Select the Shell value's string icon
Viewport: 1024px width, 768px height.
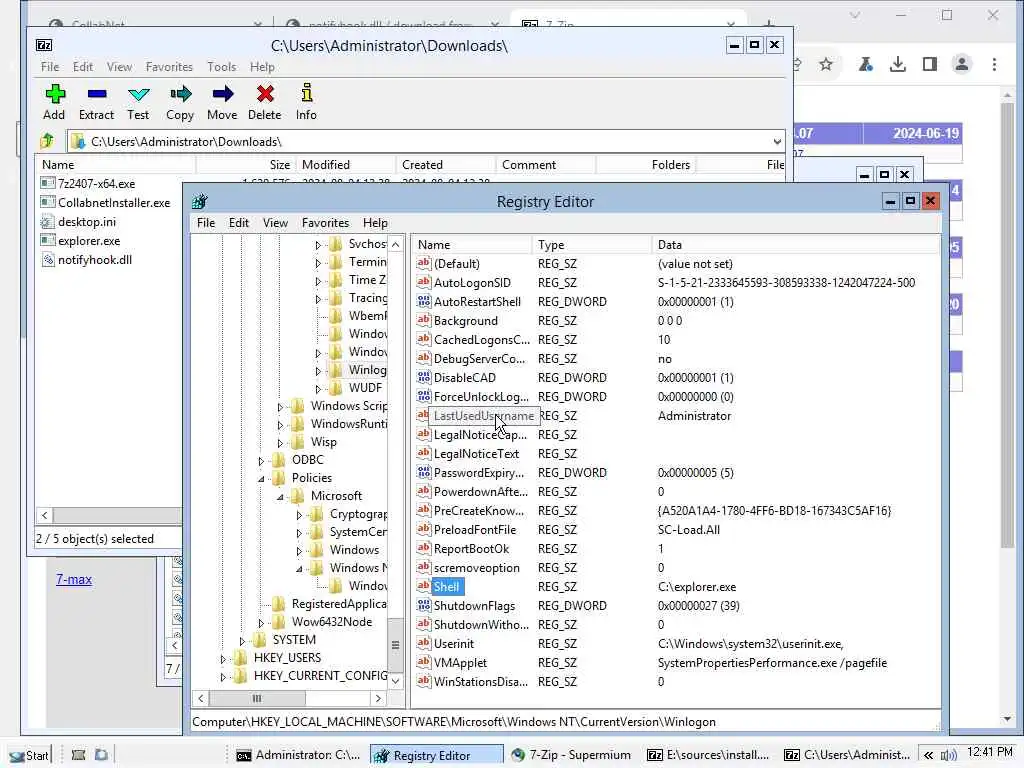click(x=423, y=586)
